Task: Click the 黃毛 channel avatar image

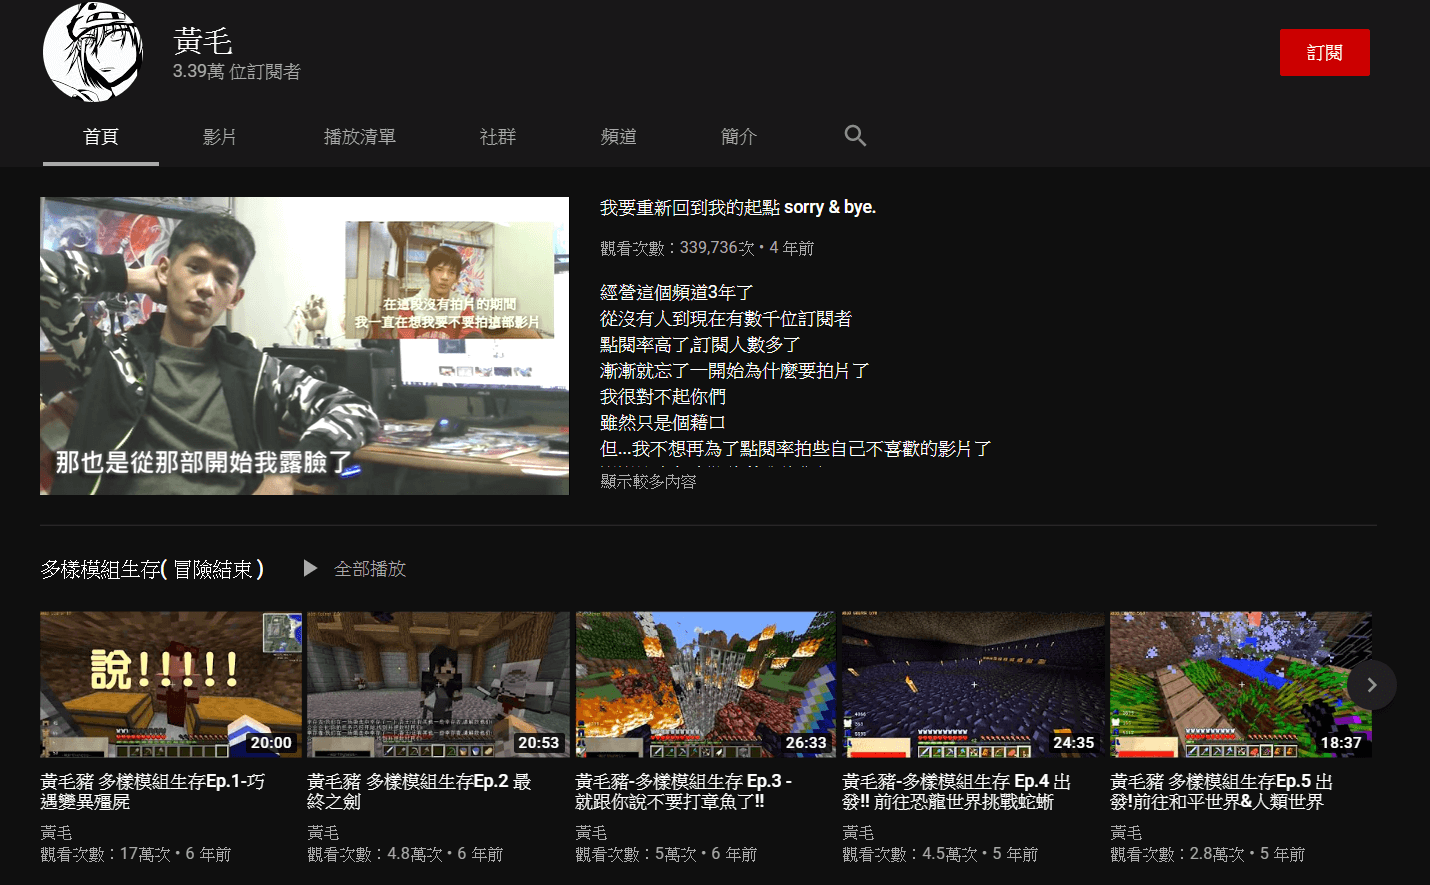Action: pyautogui.click(x=93, y=52)
